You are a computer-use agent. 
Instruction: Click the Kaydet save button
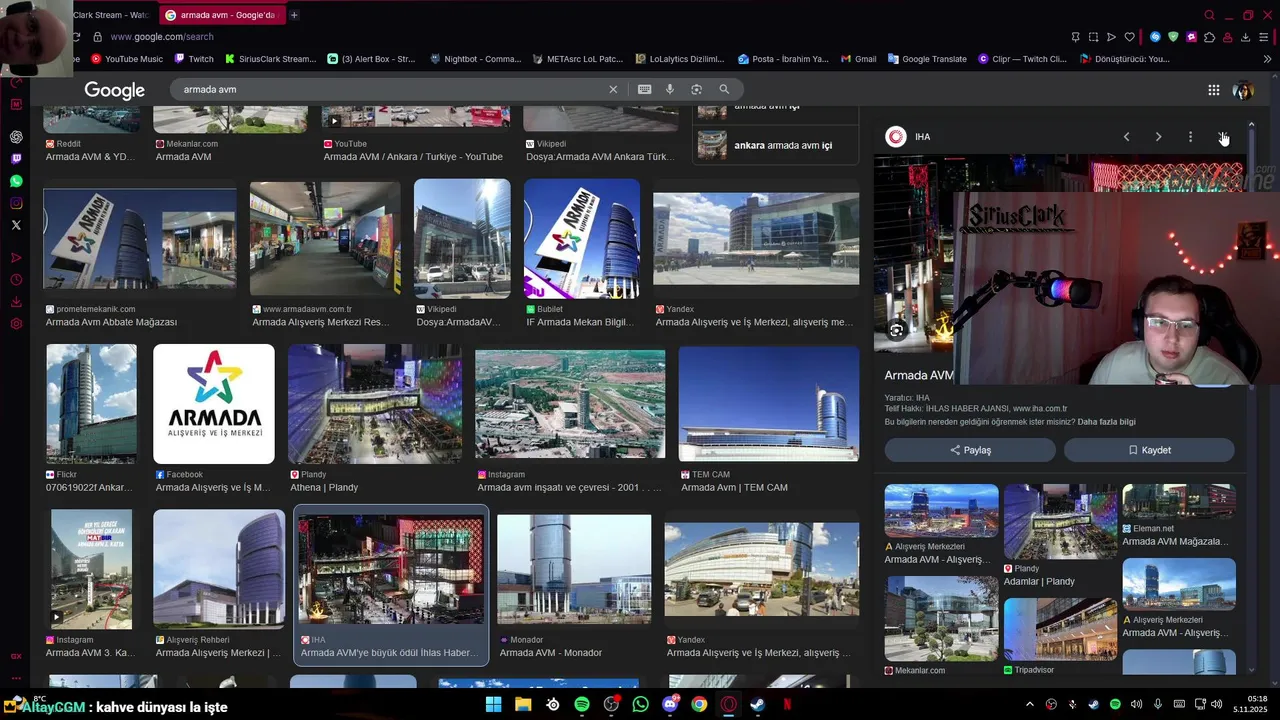point(1149,450)
